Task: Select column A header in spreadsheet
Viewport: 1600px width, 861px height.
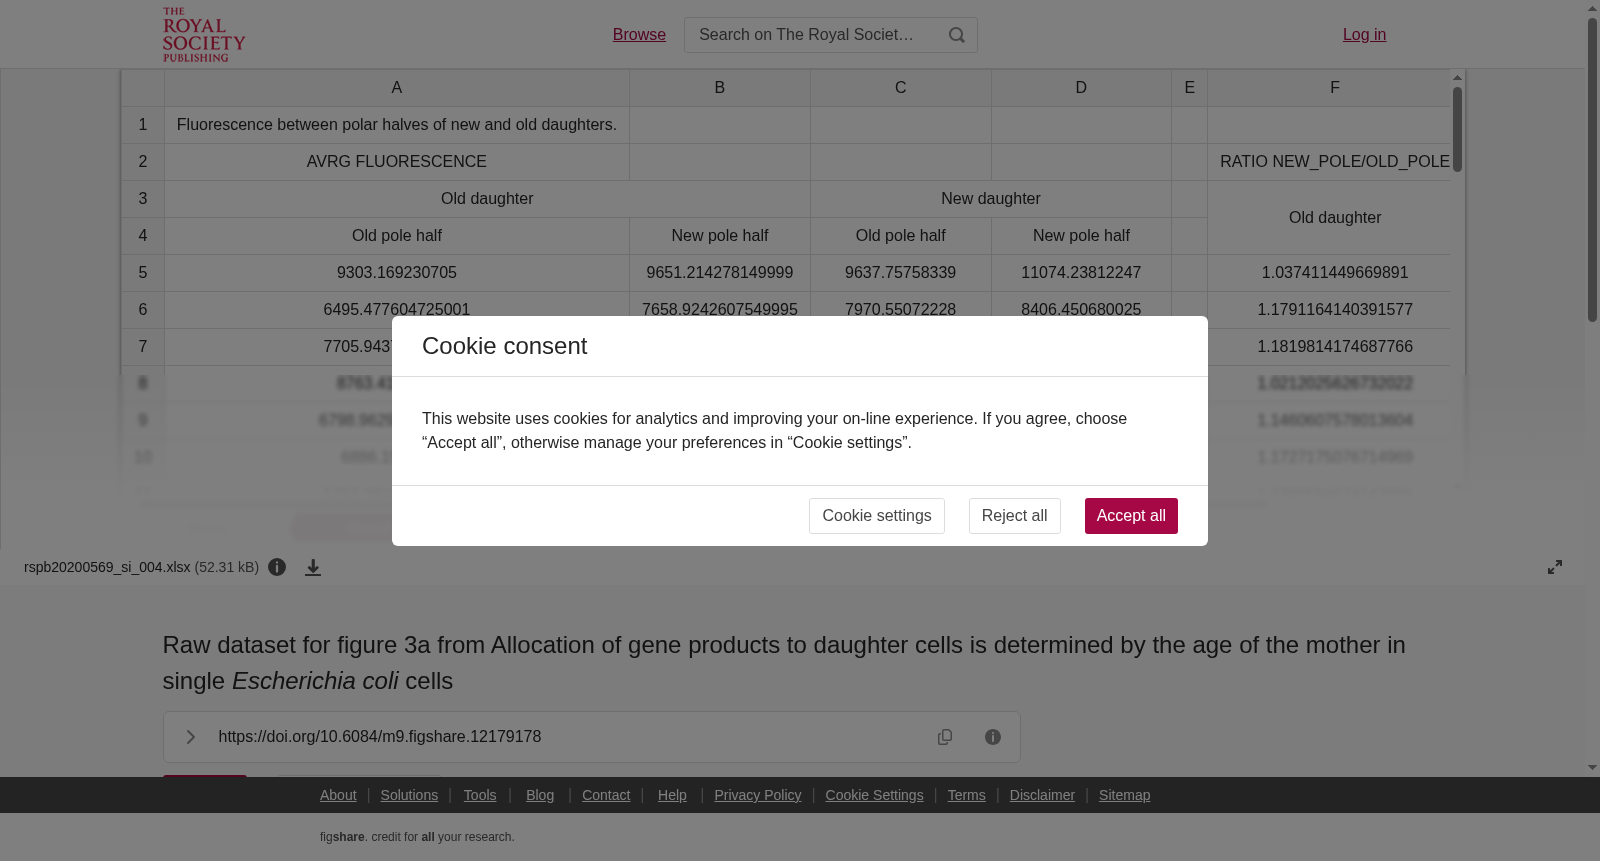Action: tap(397, 88)
